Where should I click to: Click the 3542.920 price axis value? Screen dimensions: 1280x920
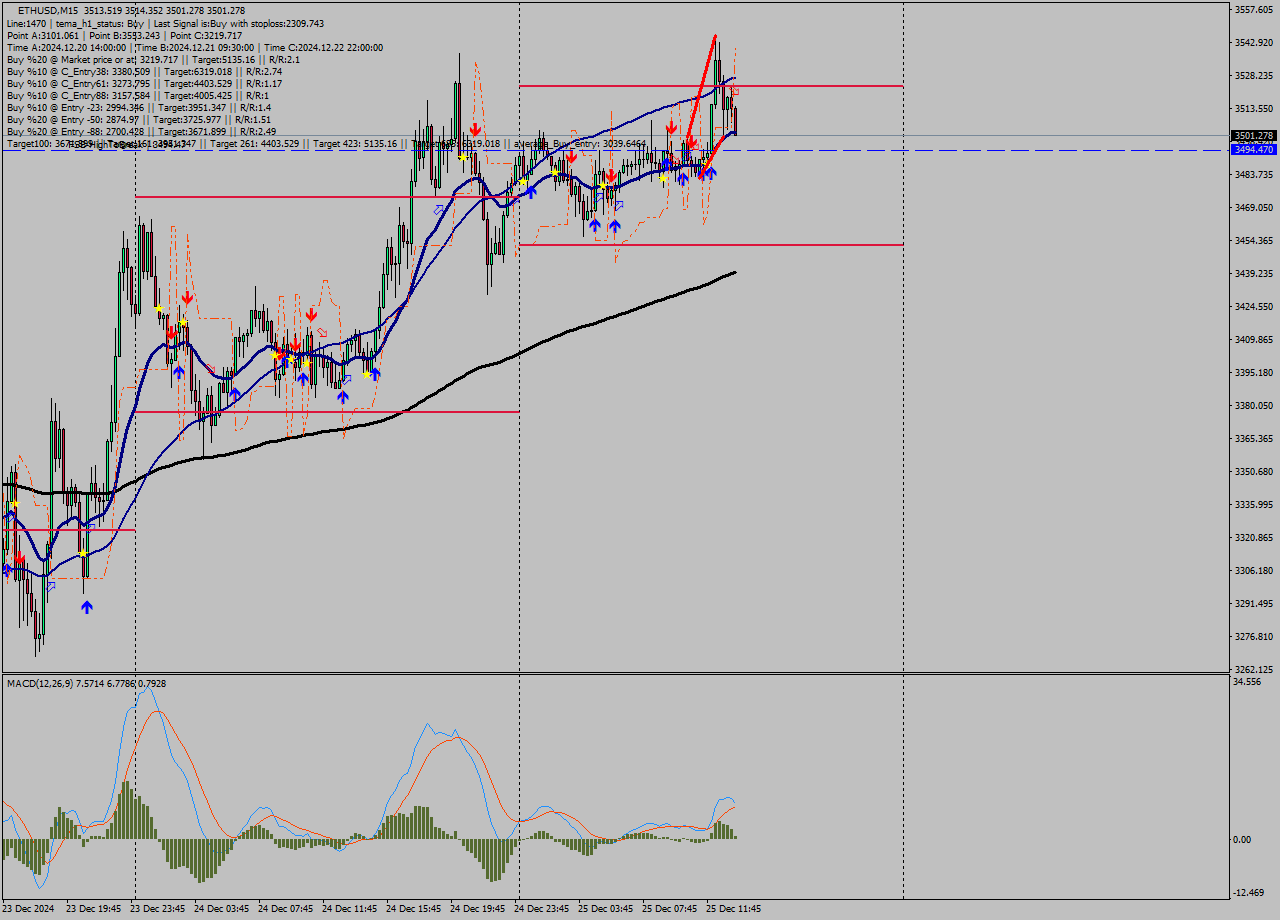point(1254,42)
